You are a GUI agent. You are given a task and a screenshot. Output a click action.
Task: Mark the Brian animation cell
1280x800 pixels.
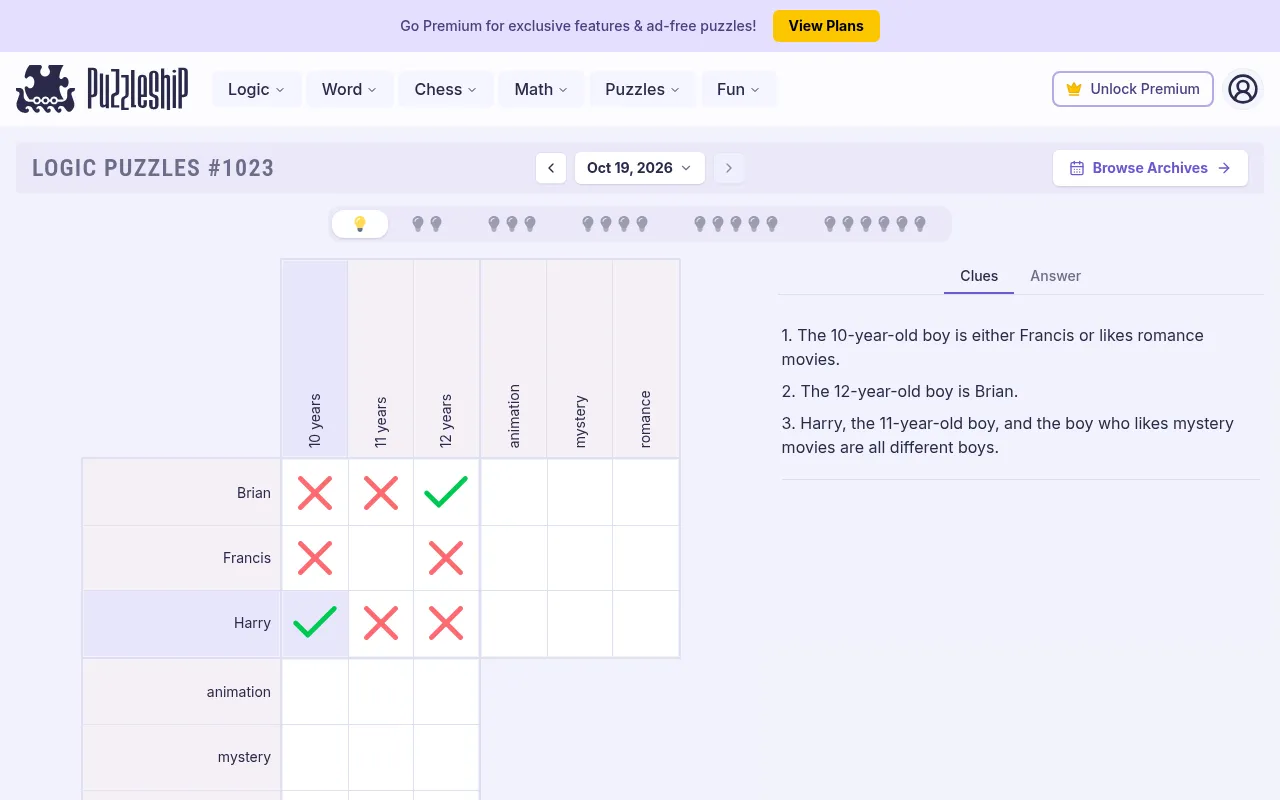(x=514, y=492)
